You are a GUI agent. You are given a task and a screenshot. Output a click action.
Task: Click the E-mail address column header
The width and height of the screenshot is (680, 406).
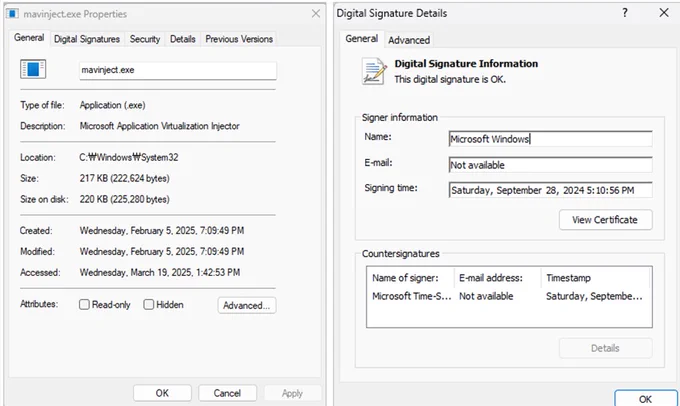coord(498,278)
